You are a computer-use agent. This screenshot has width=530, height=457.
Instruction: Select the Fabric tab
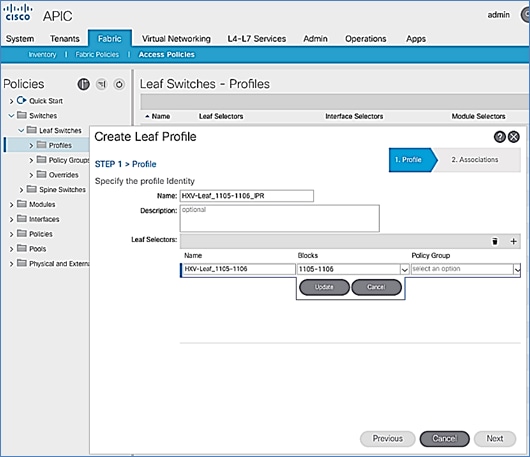tap(110, 39)
